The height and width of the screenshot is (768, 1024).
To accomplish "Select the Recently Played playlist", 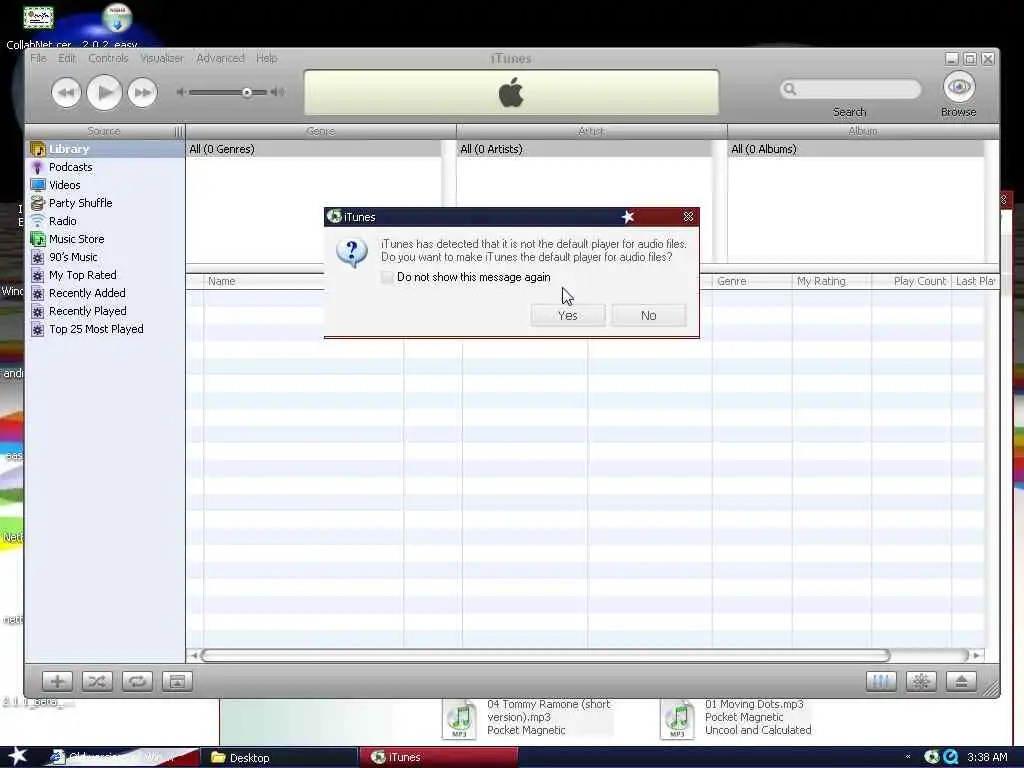I will (105, 311).
